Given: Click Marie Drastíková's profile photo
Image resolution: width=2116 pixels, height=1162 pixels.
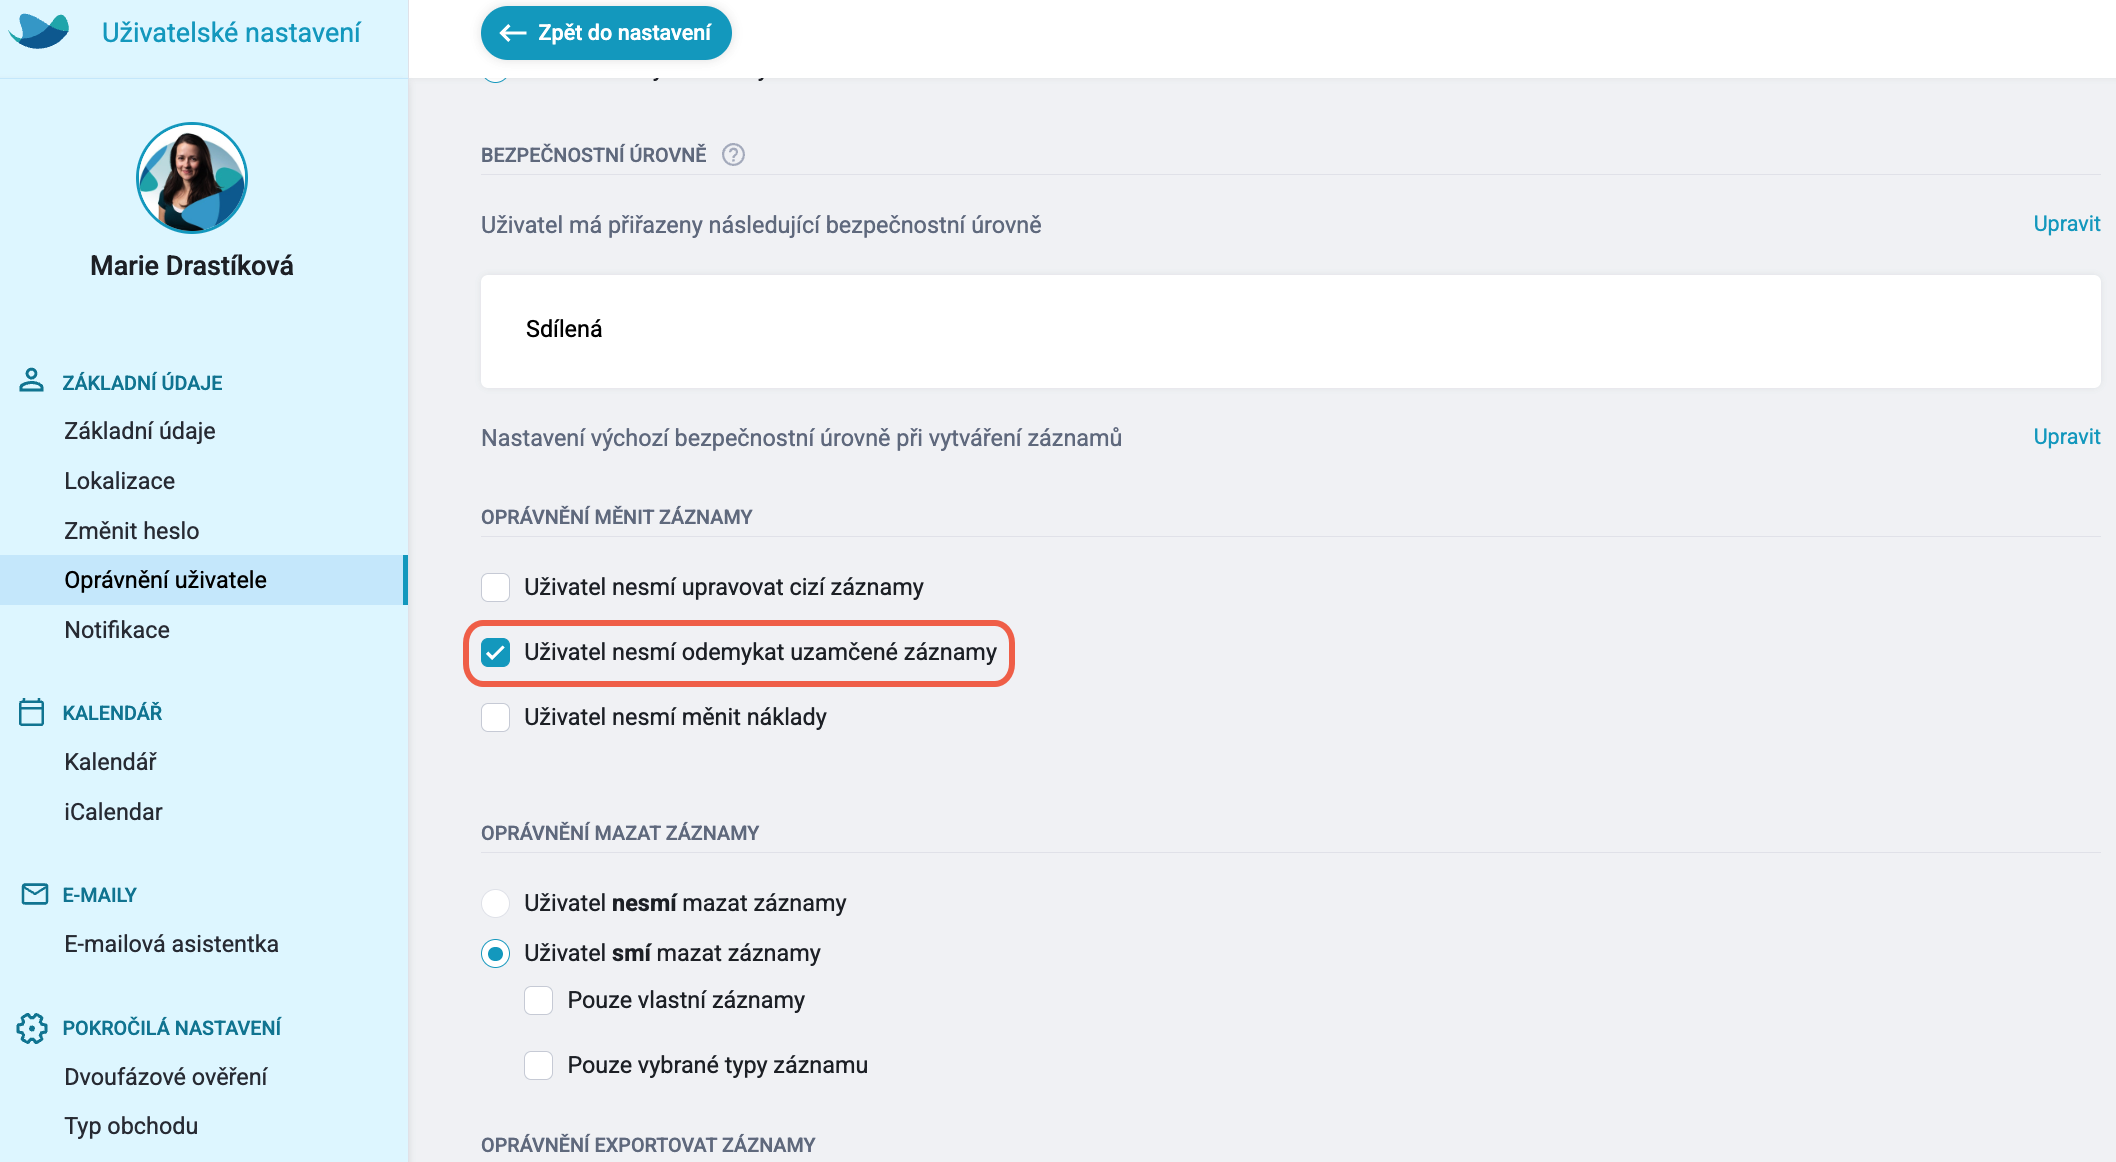Looking at the screenshot, I should coord(192,178).
